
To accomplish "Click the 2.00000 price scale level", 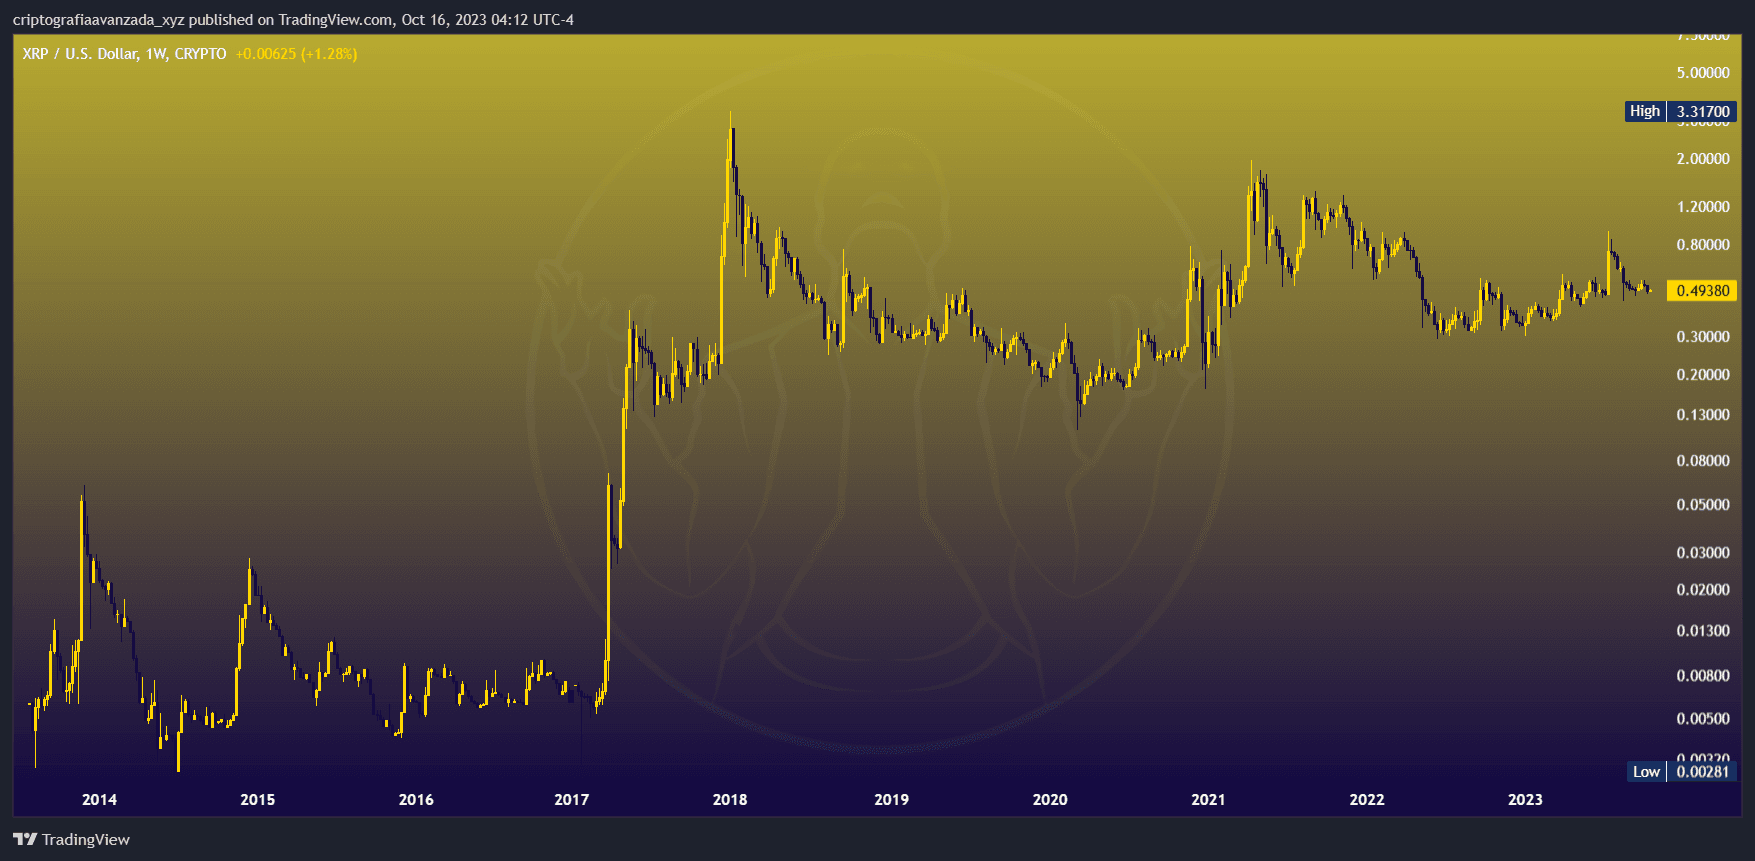I will pyautogui.click(x=1703, y=159).
